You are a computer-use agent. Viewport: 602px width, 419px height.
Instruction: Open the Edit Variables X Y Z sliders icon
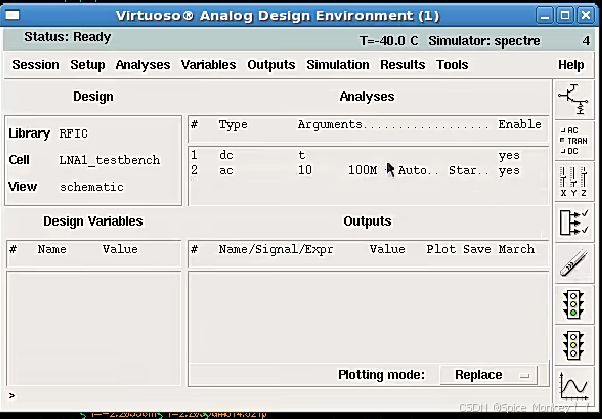573,181
